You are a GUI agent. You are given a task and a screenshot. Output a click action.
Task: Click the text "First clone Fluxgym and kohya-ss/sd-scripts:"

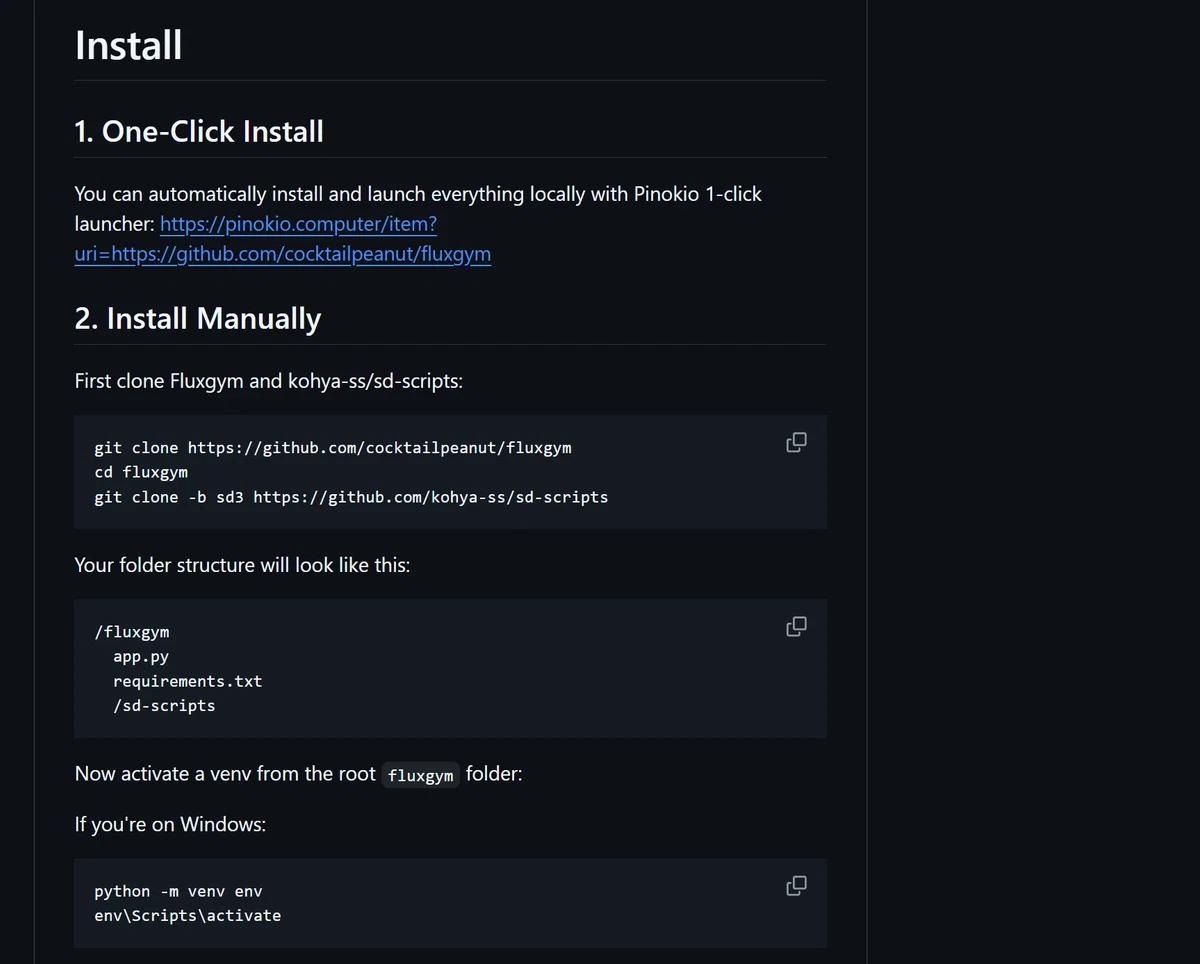point(269,381)
